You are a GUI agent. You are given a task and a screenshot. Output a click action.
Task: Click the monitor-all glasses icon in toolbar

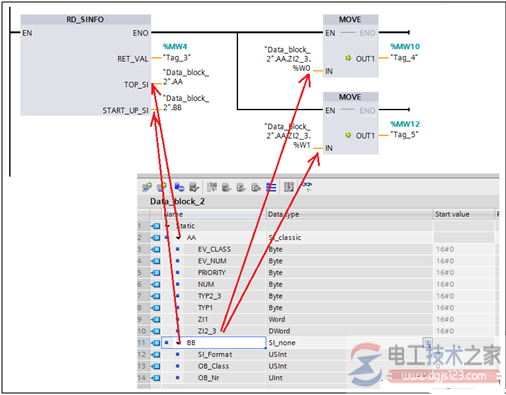coord(307,187)
